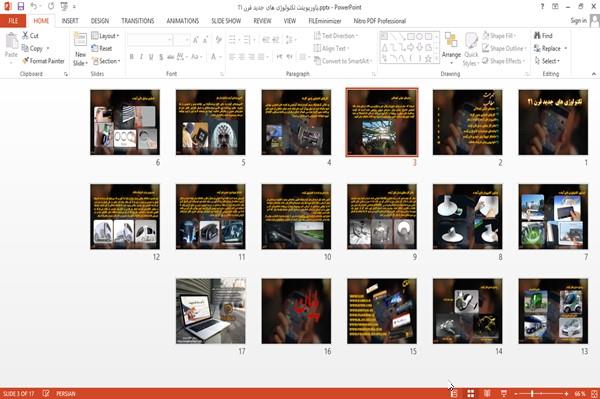
Task: Open the Shape Fill dropdown
Action: 499,36
